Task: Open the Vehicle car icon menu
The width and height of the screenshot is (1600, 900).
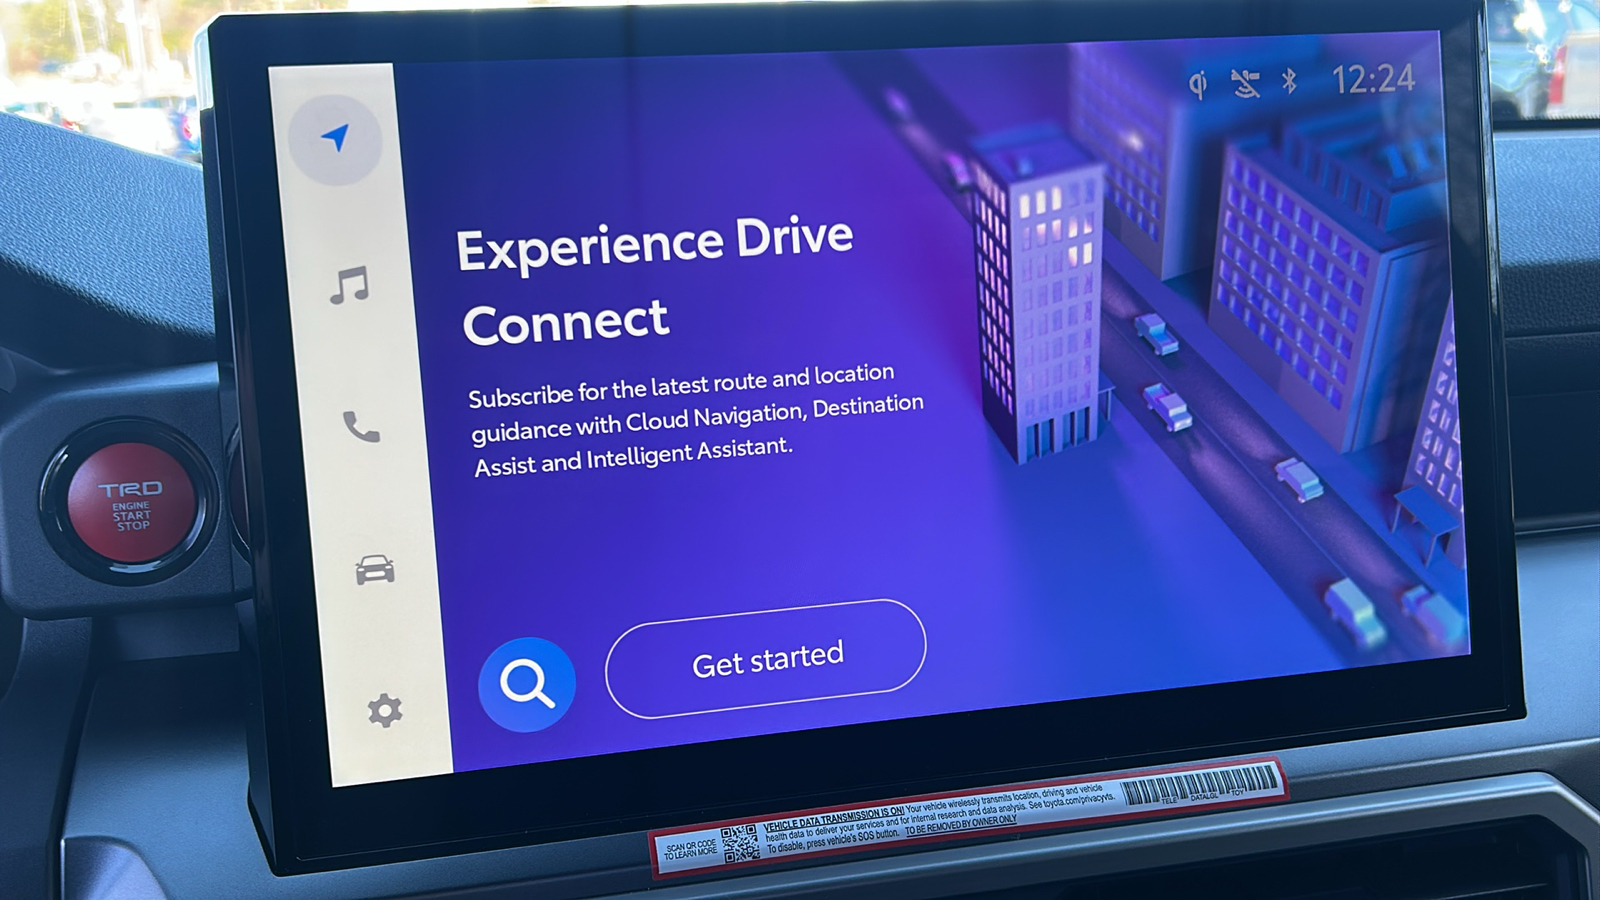Action: [x=375, y=570]
